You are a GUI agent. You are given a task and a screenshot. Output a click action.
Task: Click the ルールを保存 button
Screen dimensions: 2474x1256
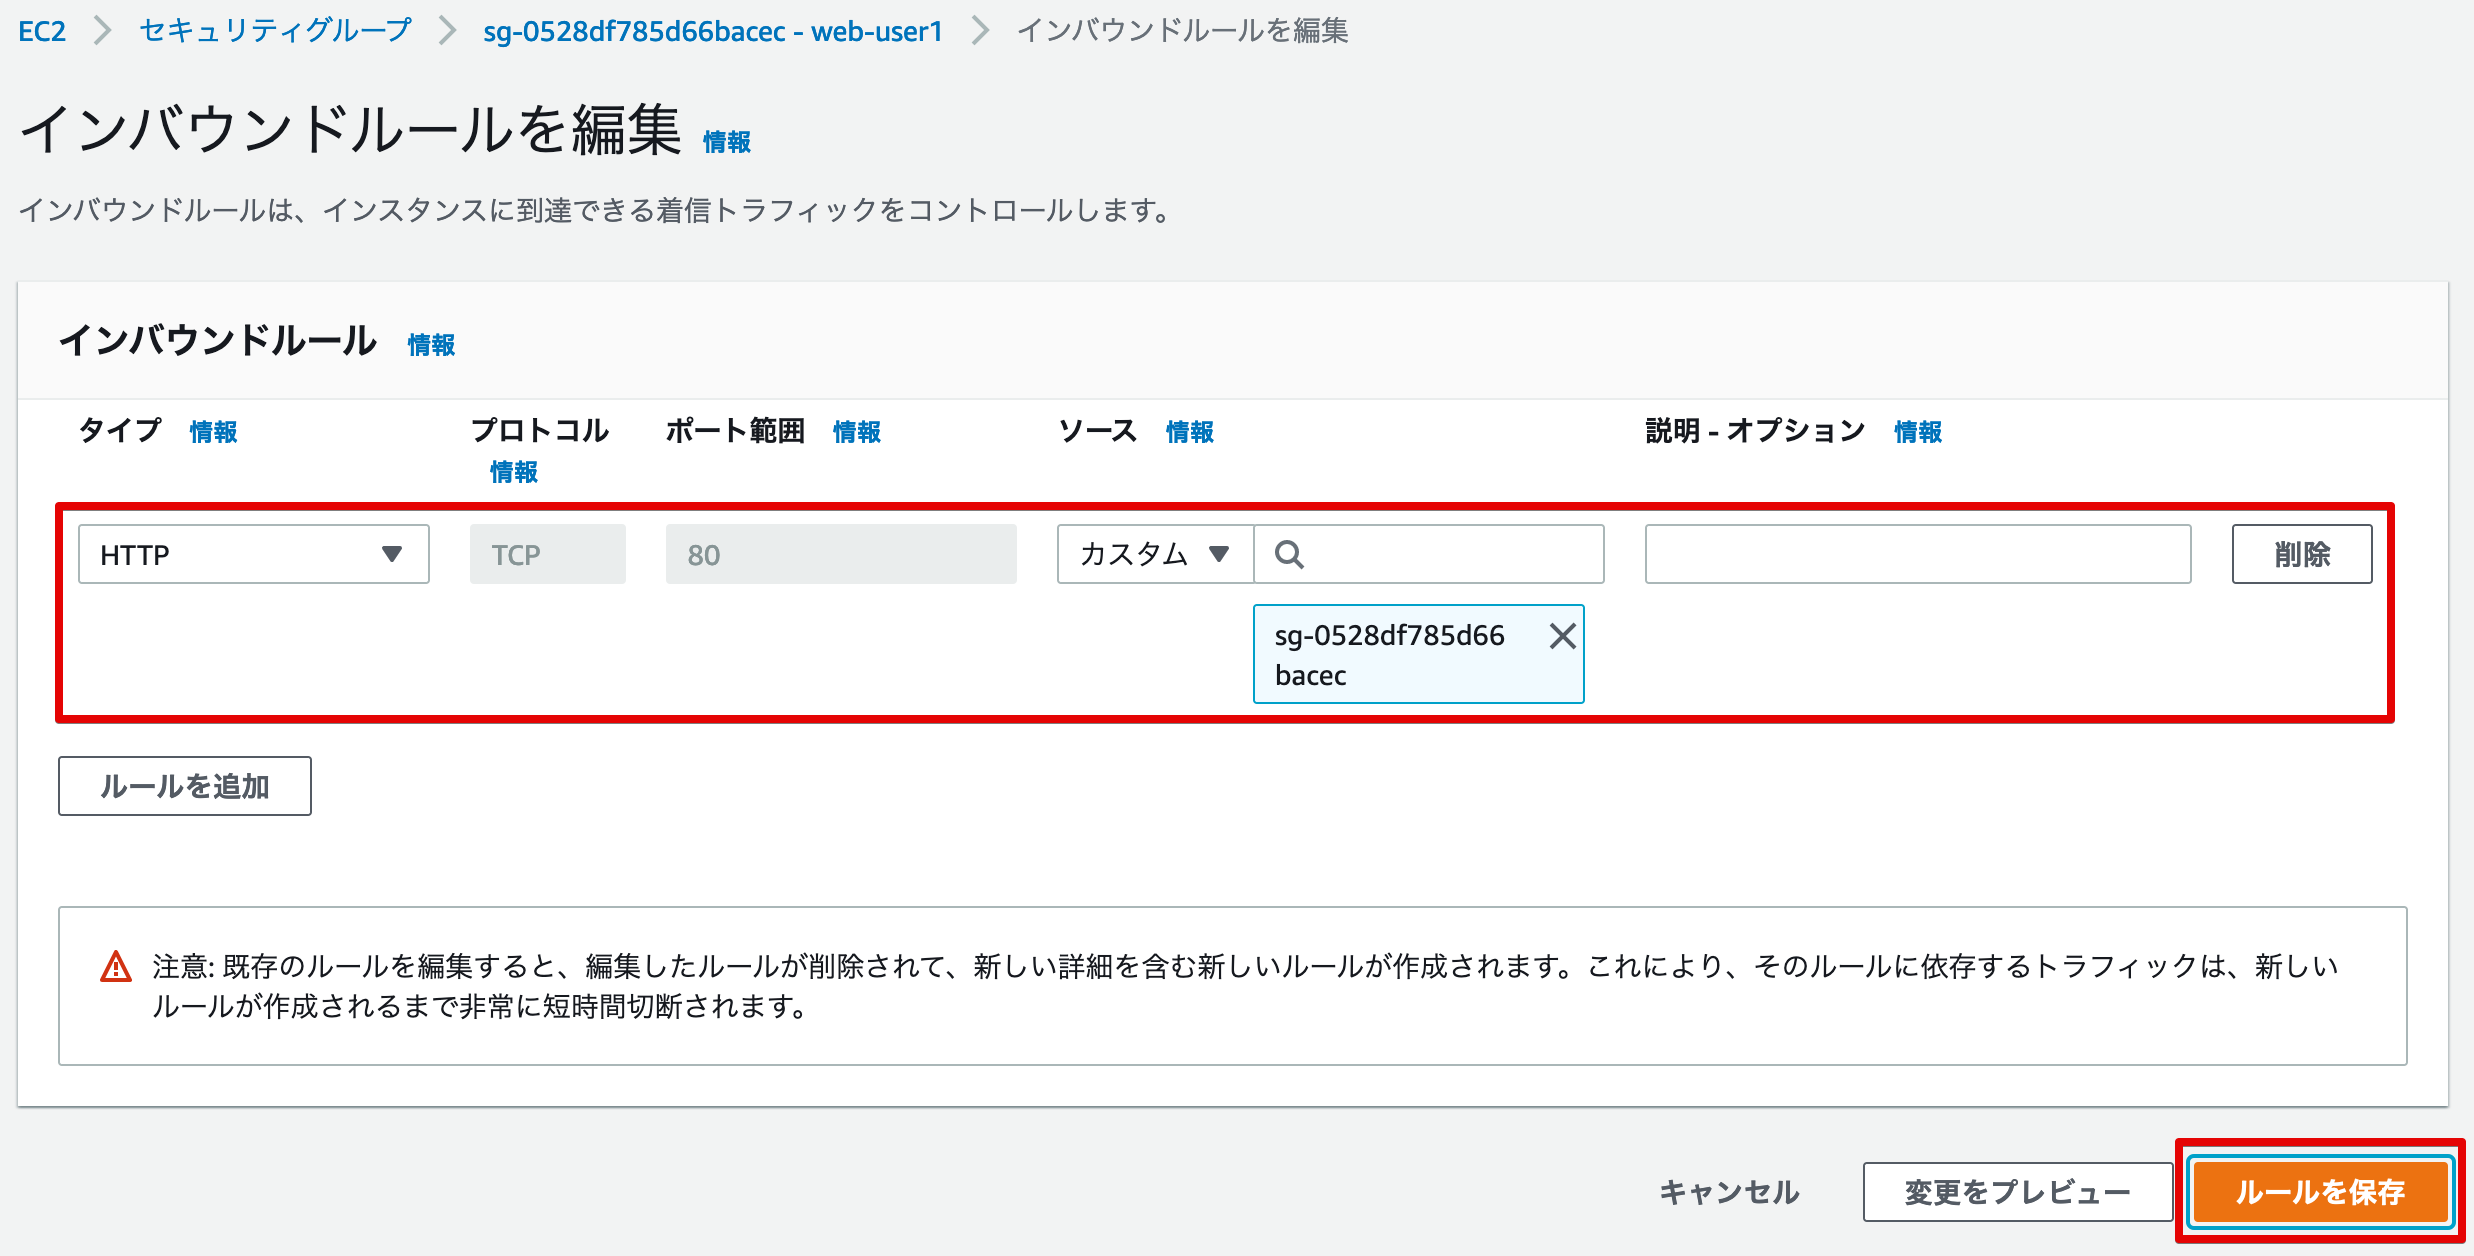[x=2320, y=1192]
